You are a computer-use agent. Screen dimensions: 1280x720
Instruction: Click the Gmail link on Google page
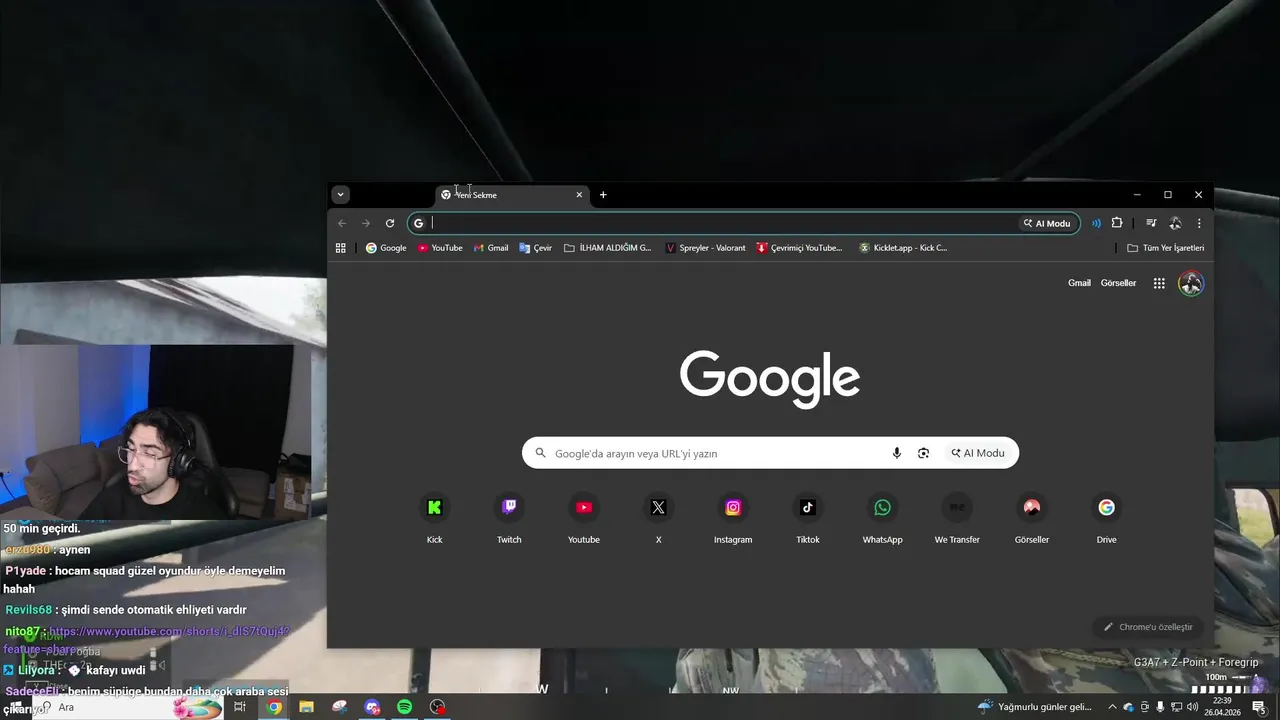coord(1079,283)
